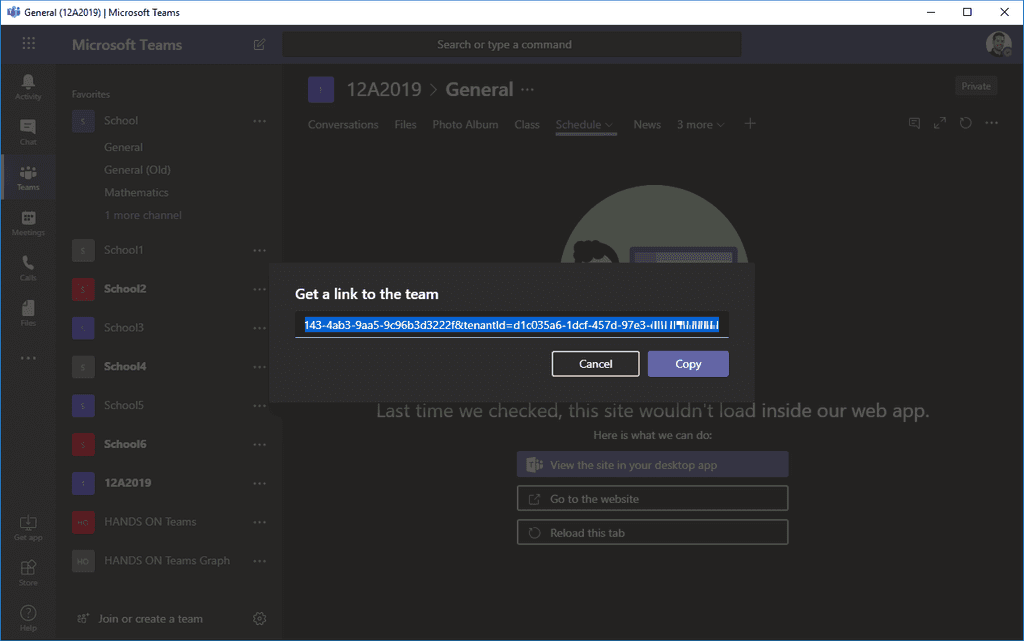The width and height of the screenshot is (1024, 641).
Task: Copy the team link
Action: click(x=688, y=364)
